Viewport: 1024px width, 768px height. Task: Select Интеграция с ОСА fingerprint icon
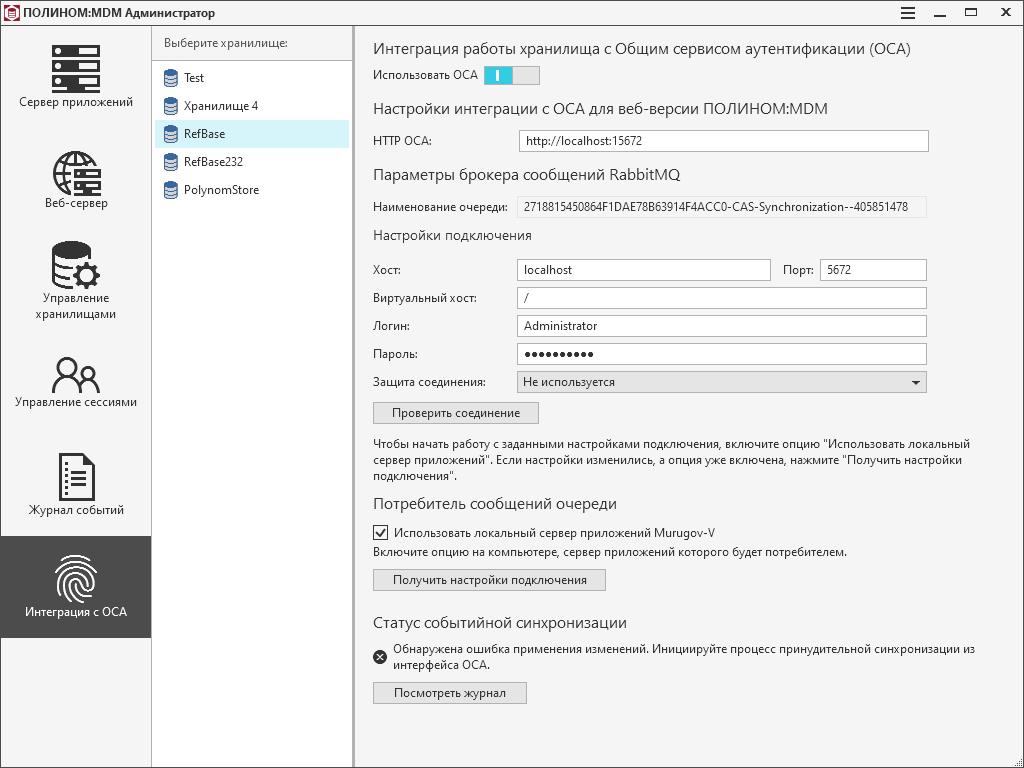[76, 578]
